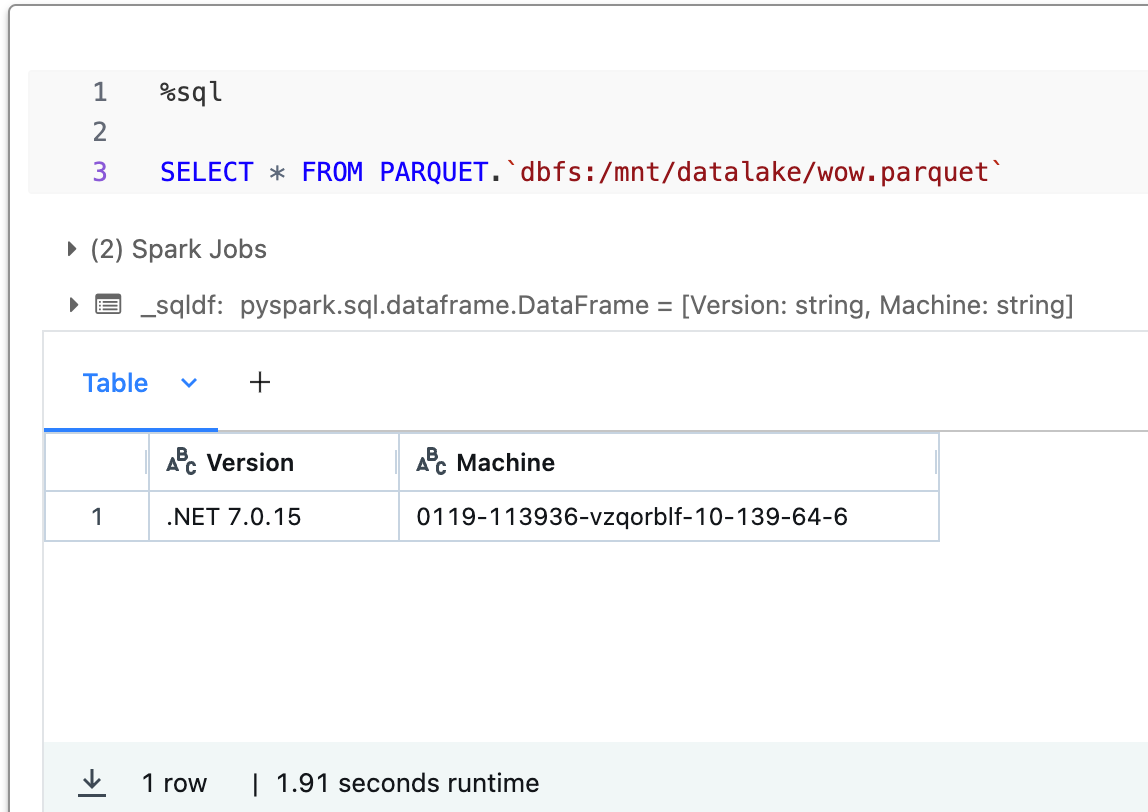The image size is (1148, 812).
Task: Click the table icon beside _sqldf
Action: tap(108, 305)
